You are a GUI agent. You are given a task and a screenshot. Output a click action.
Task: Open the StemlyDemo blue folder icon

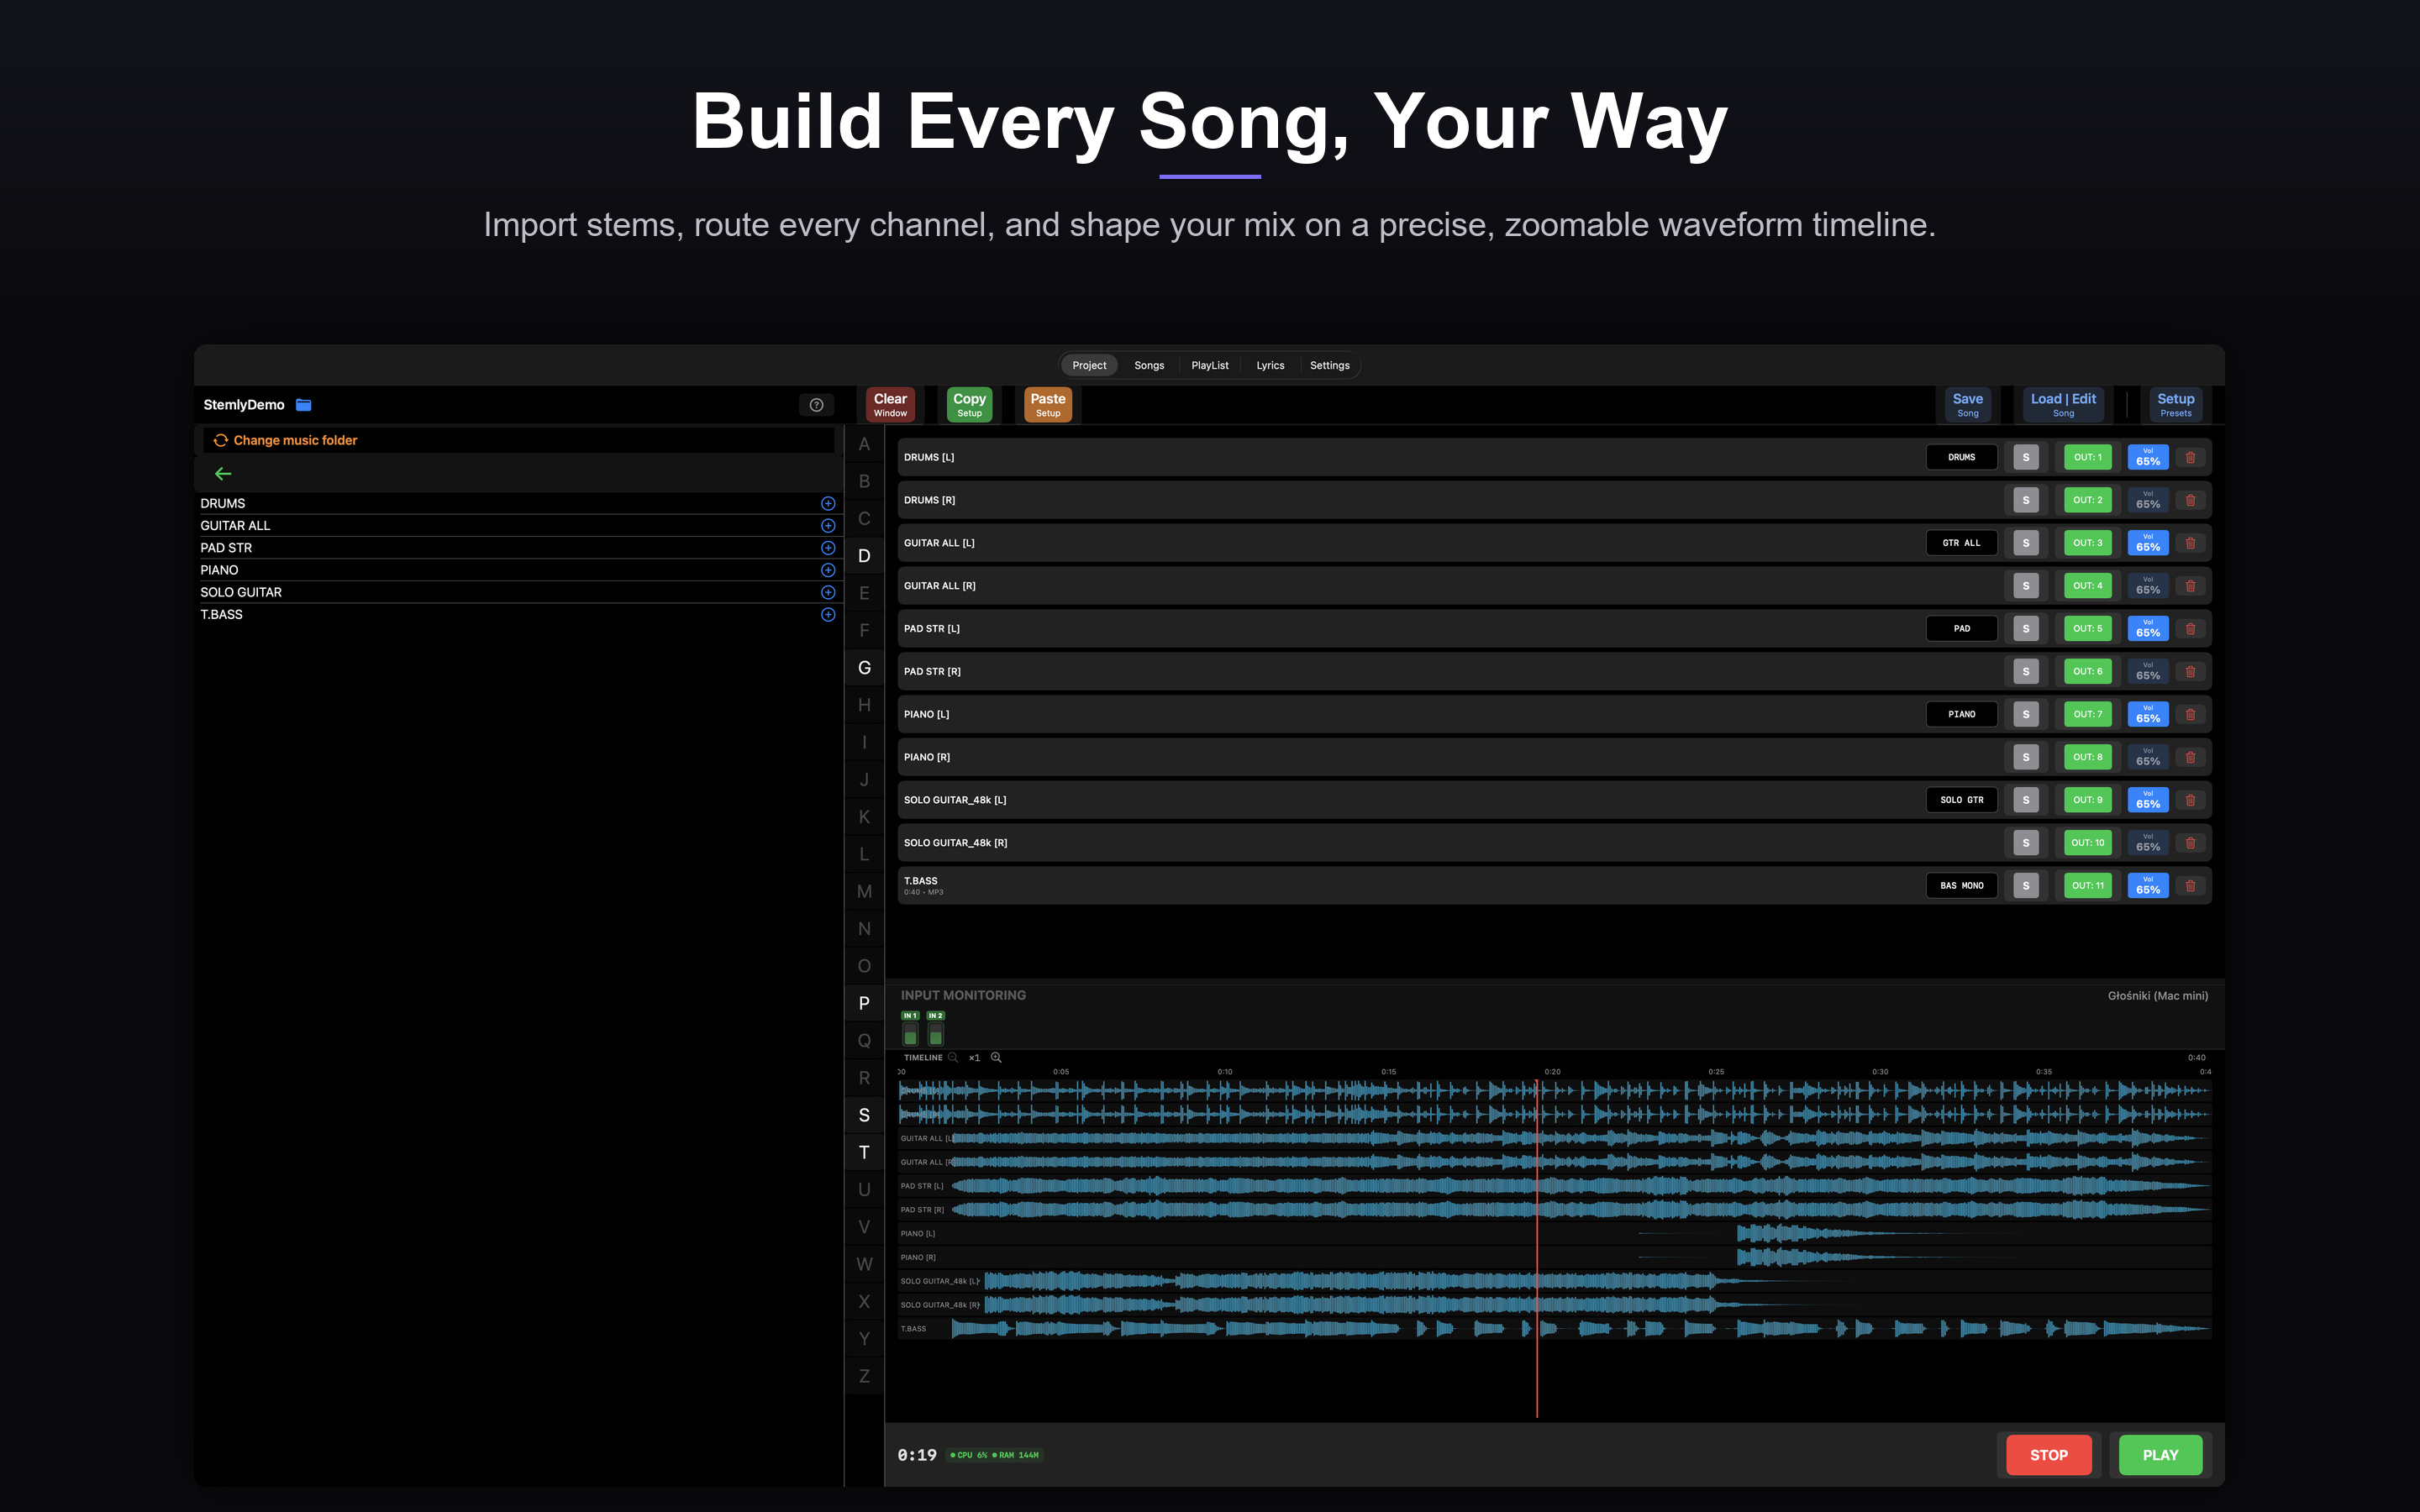(x=304, y=405)
